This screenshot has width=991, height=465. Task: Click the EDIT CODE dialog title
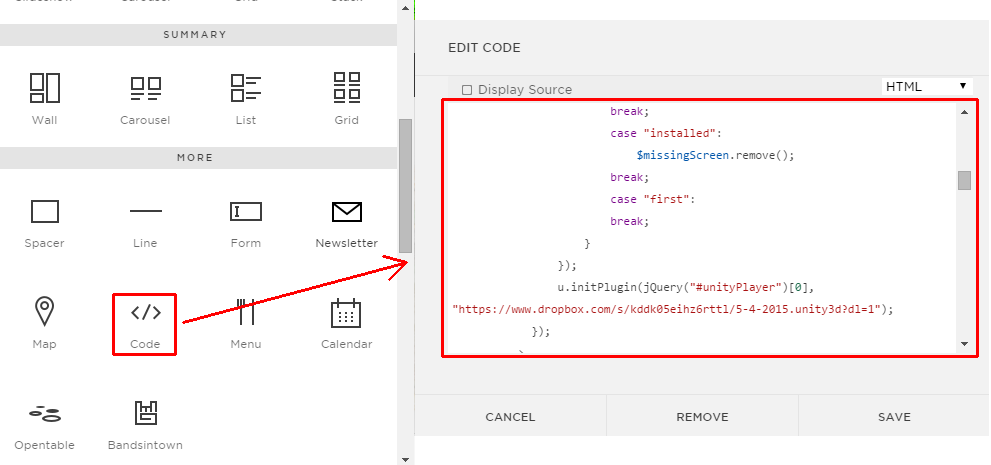coord(484,47)
